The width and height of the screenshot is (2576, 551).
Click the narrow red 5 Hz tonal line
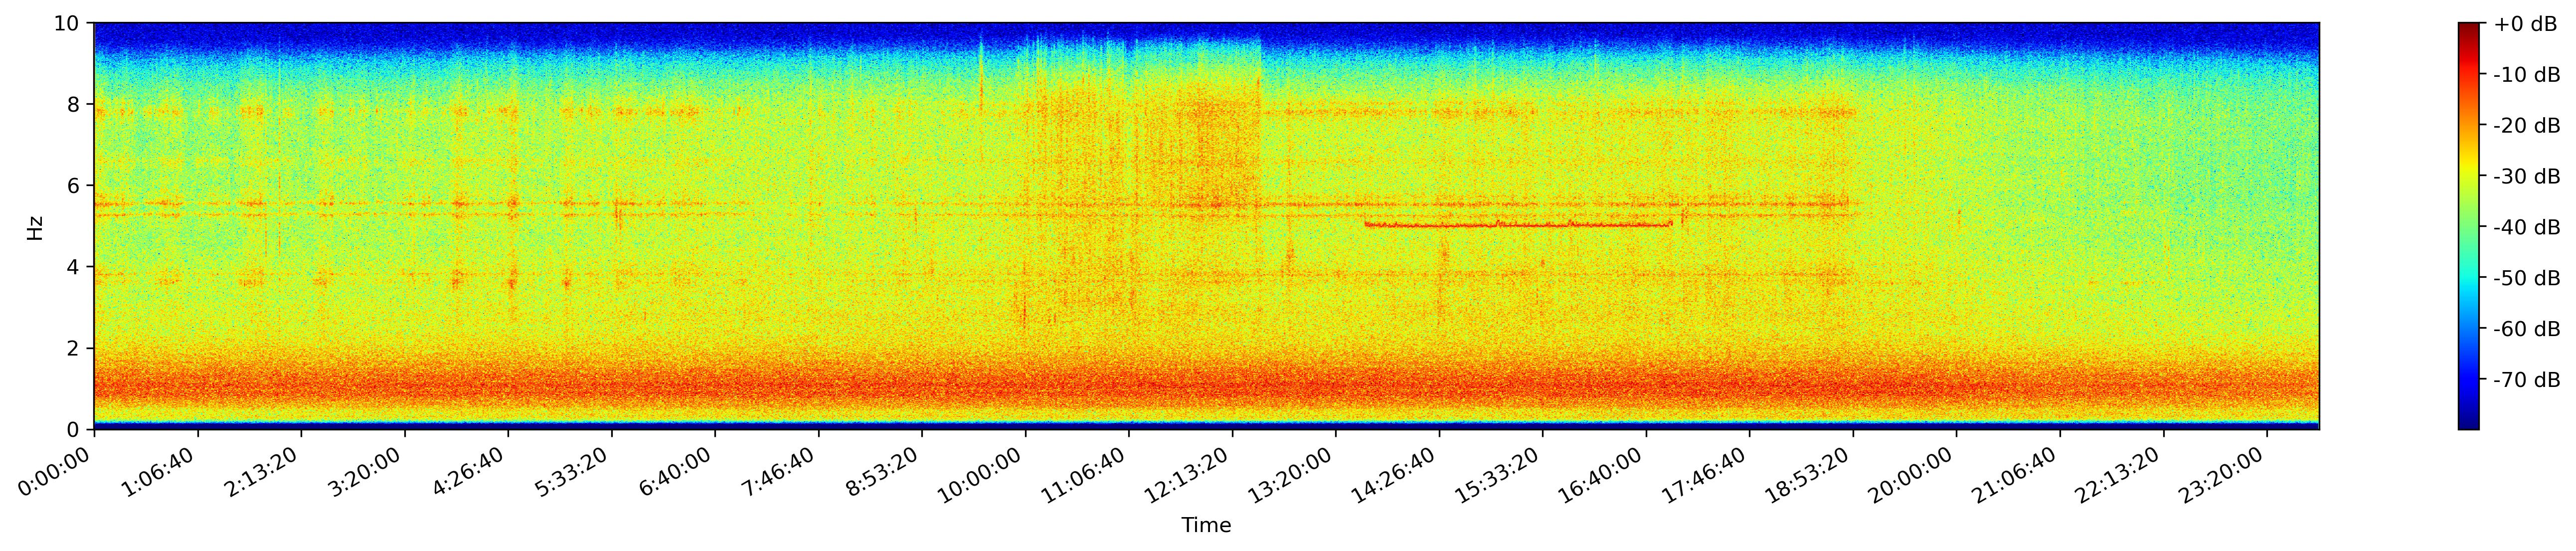[1518, 225]
